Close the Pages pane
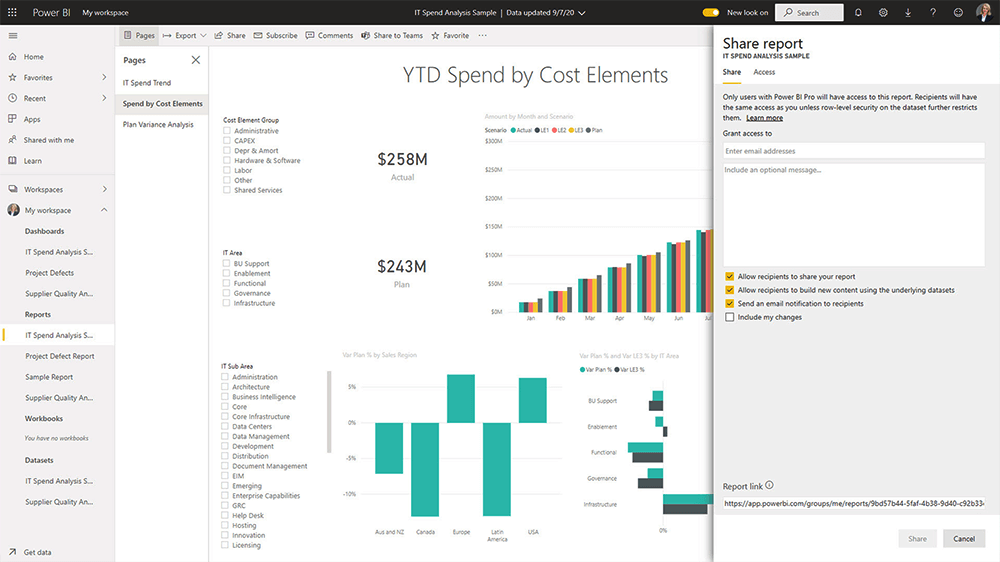 tap(195, 60)
